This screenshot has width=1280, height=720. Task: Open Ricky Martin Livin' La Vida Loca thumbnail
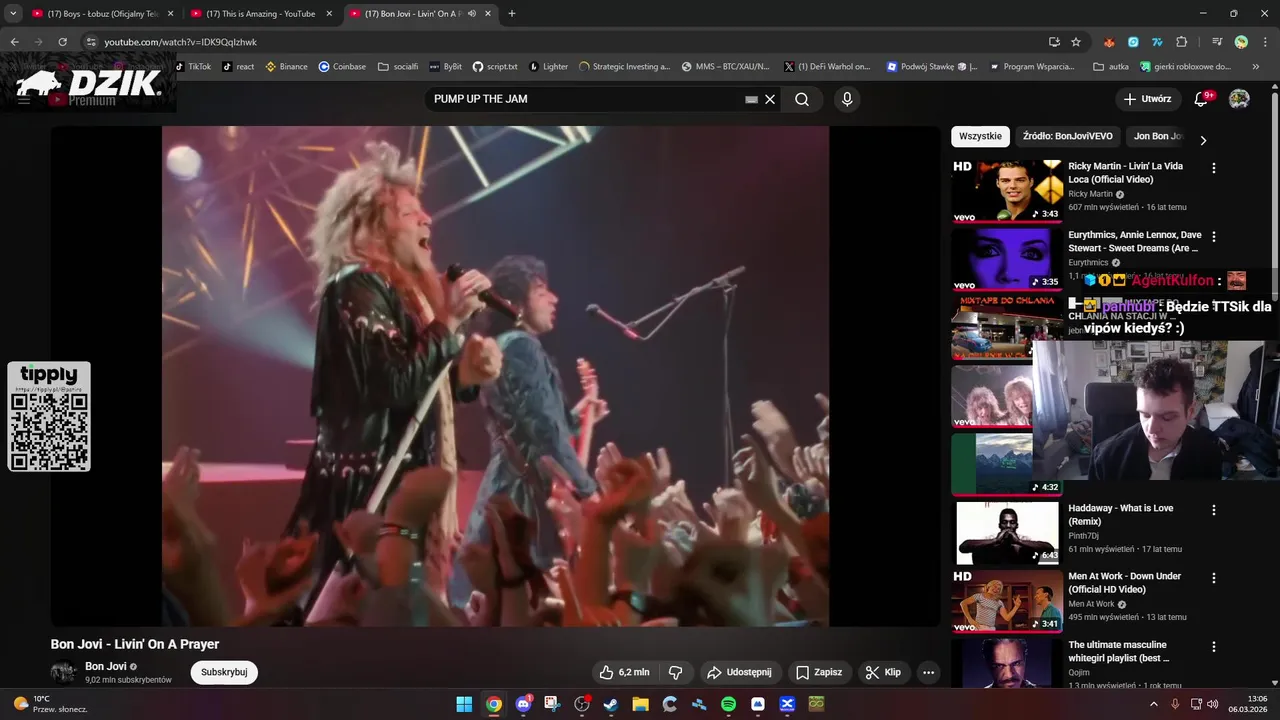tap(1006, 190)
